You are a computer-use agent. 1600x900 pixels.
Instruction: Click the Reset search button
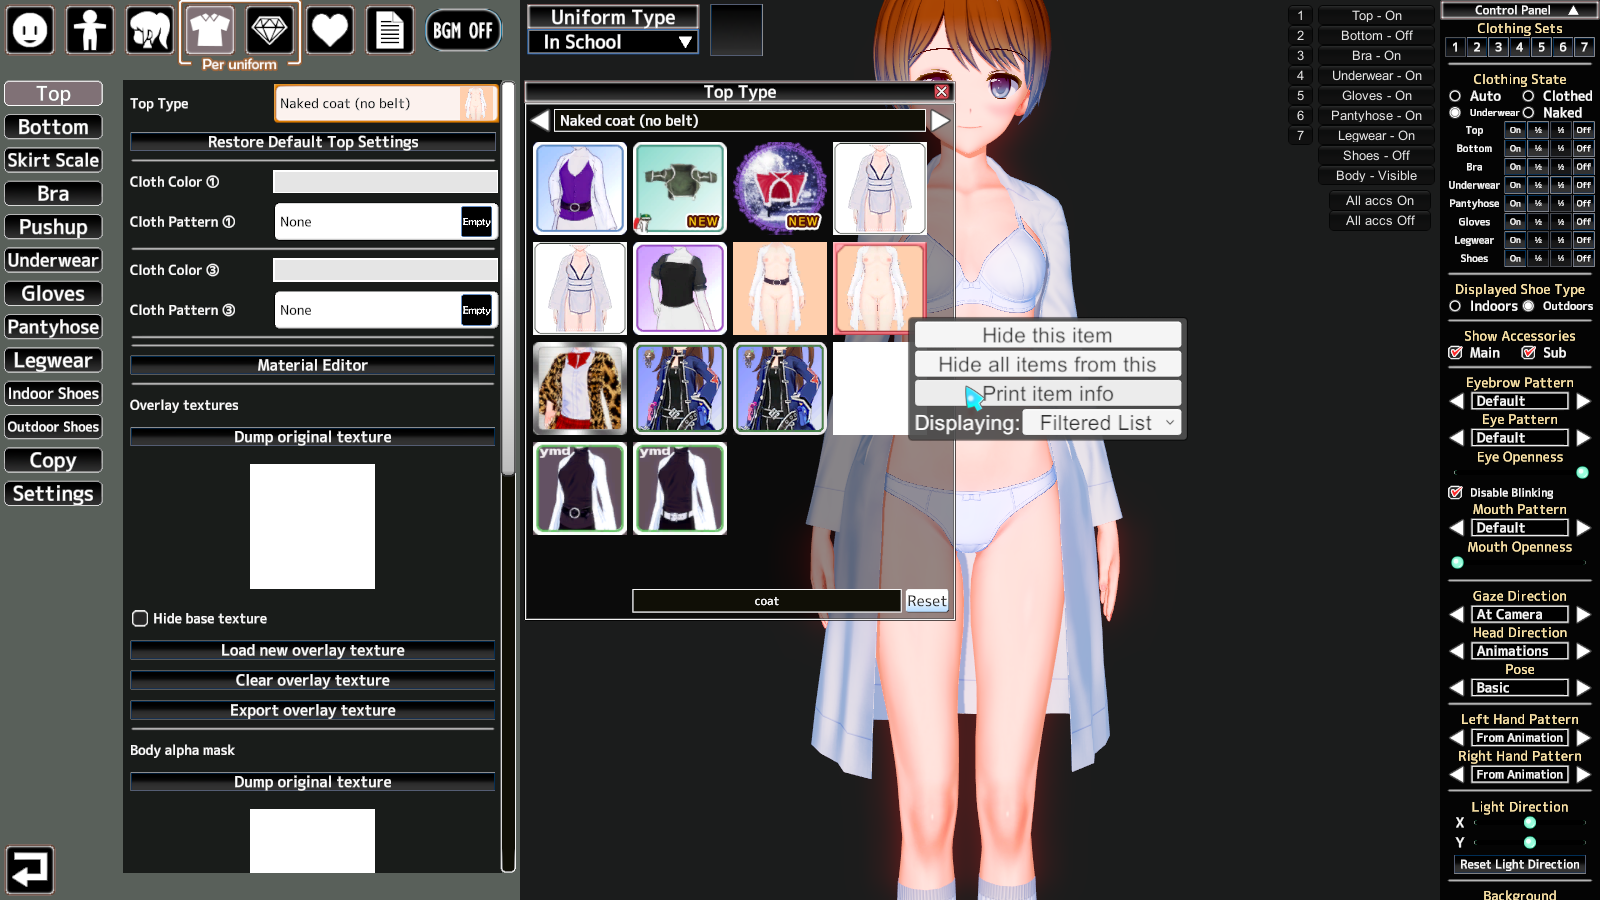pyautogui.click(x=927, y=601)
